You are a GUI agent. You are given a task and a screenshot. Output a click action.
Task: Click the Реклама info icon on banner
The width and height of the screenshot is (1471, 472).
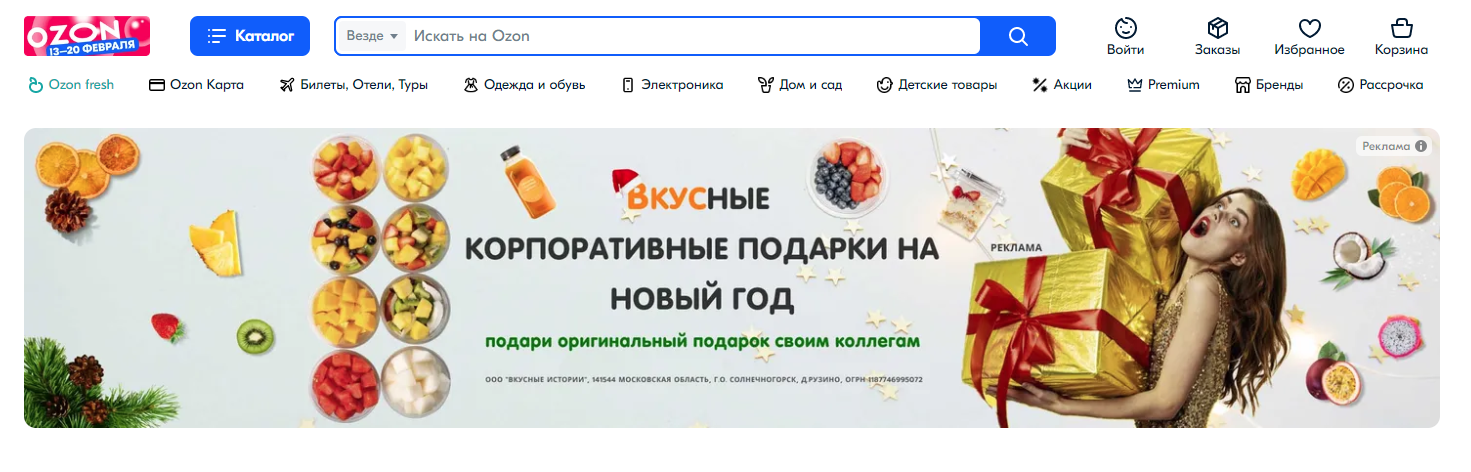[x=1421, y=146]
